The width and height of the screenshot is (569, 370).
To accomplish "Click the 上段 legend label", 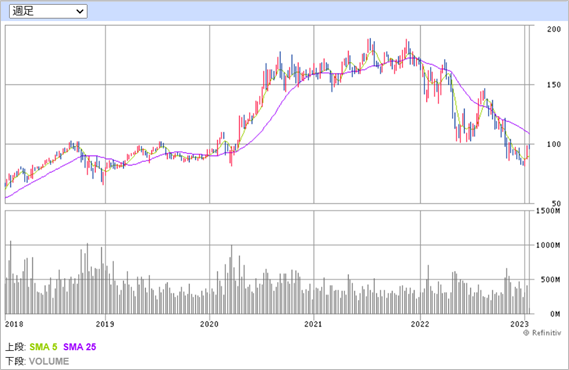I will (x=15, y=347).
